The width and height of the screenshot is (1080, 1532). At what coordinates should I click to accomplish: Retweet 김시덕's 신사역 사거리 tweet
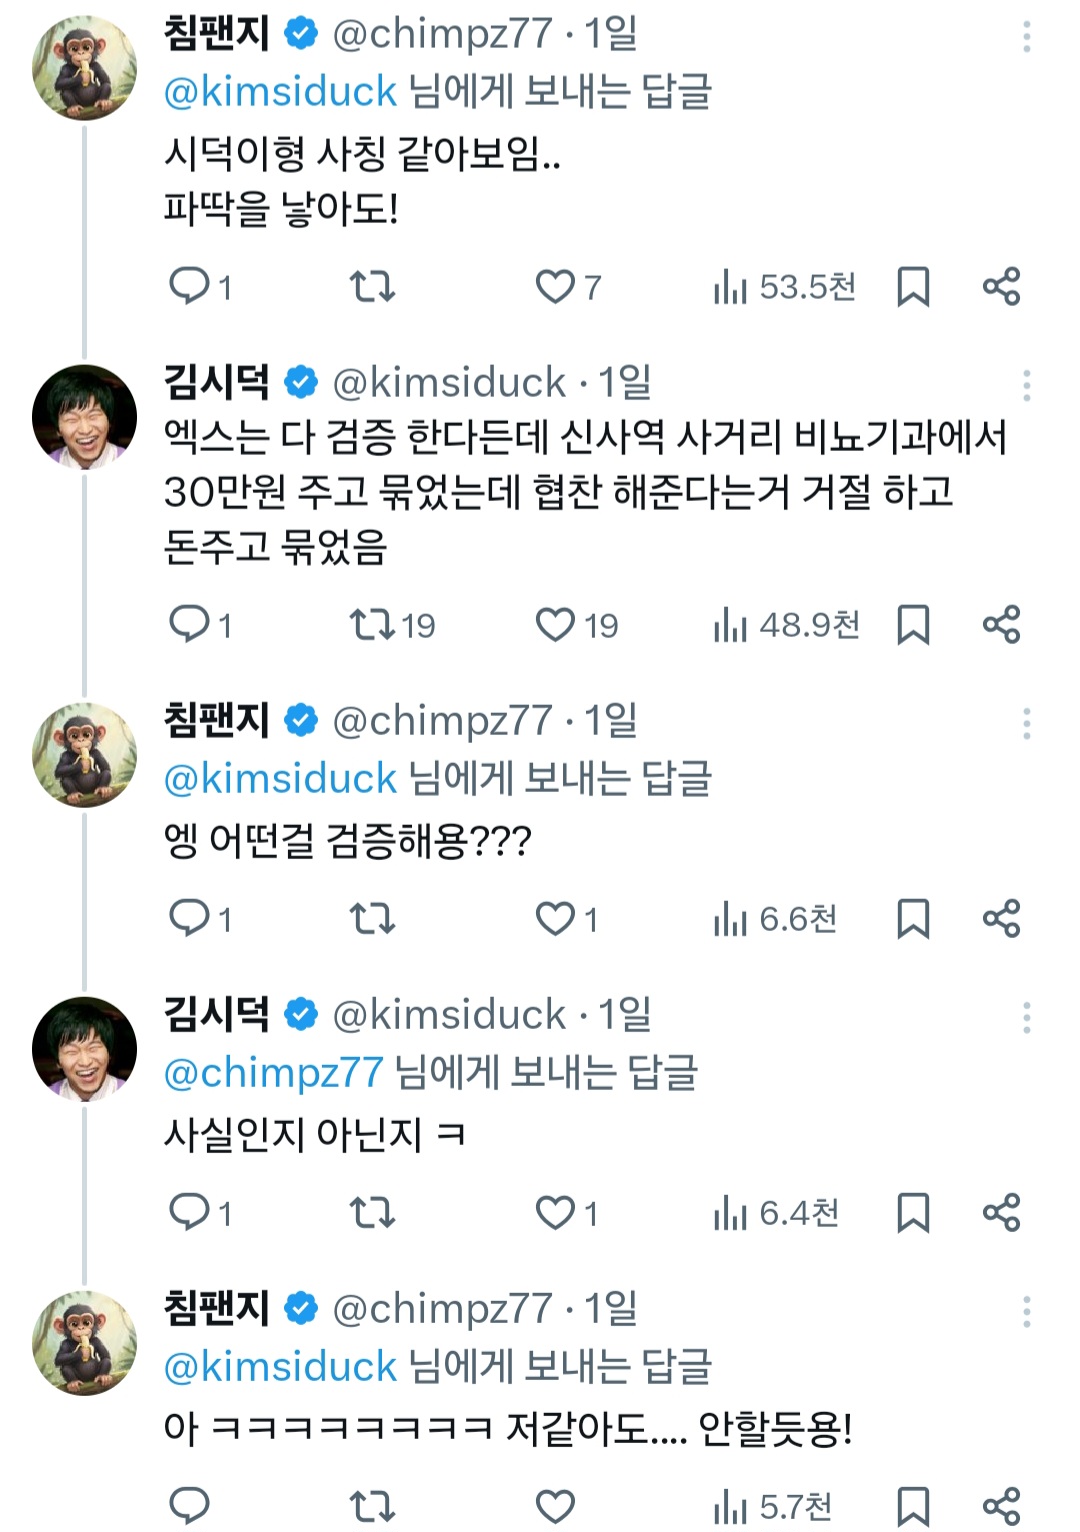372,626
